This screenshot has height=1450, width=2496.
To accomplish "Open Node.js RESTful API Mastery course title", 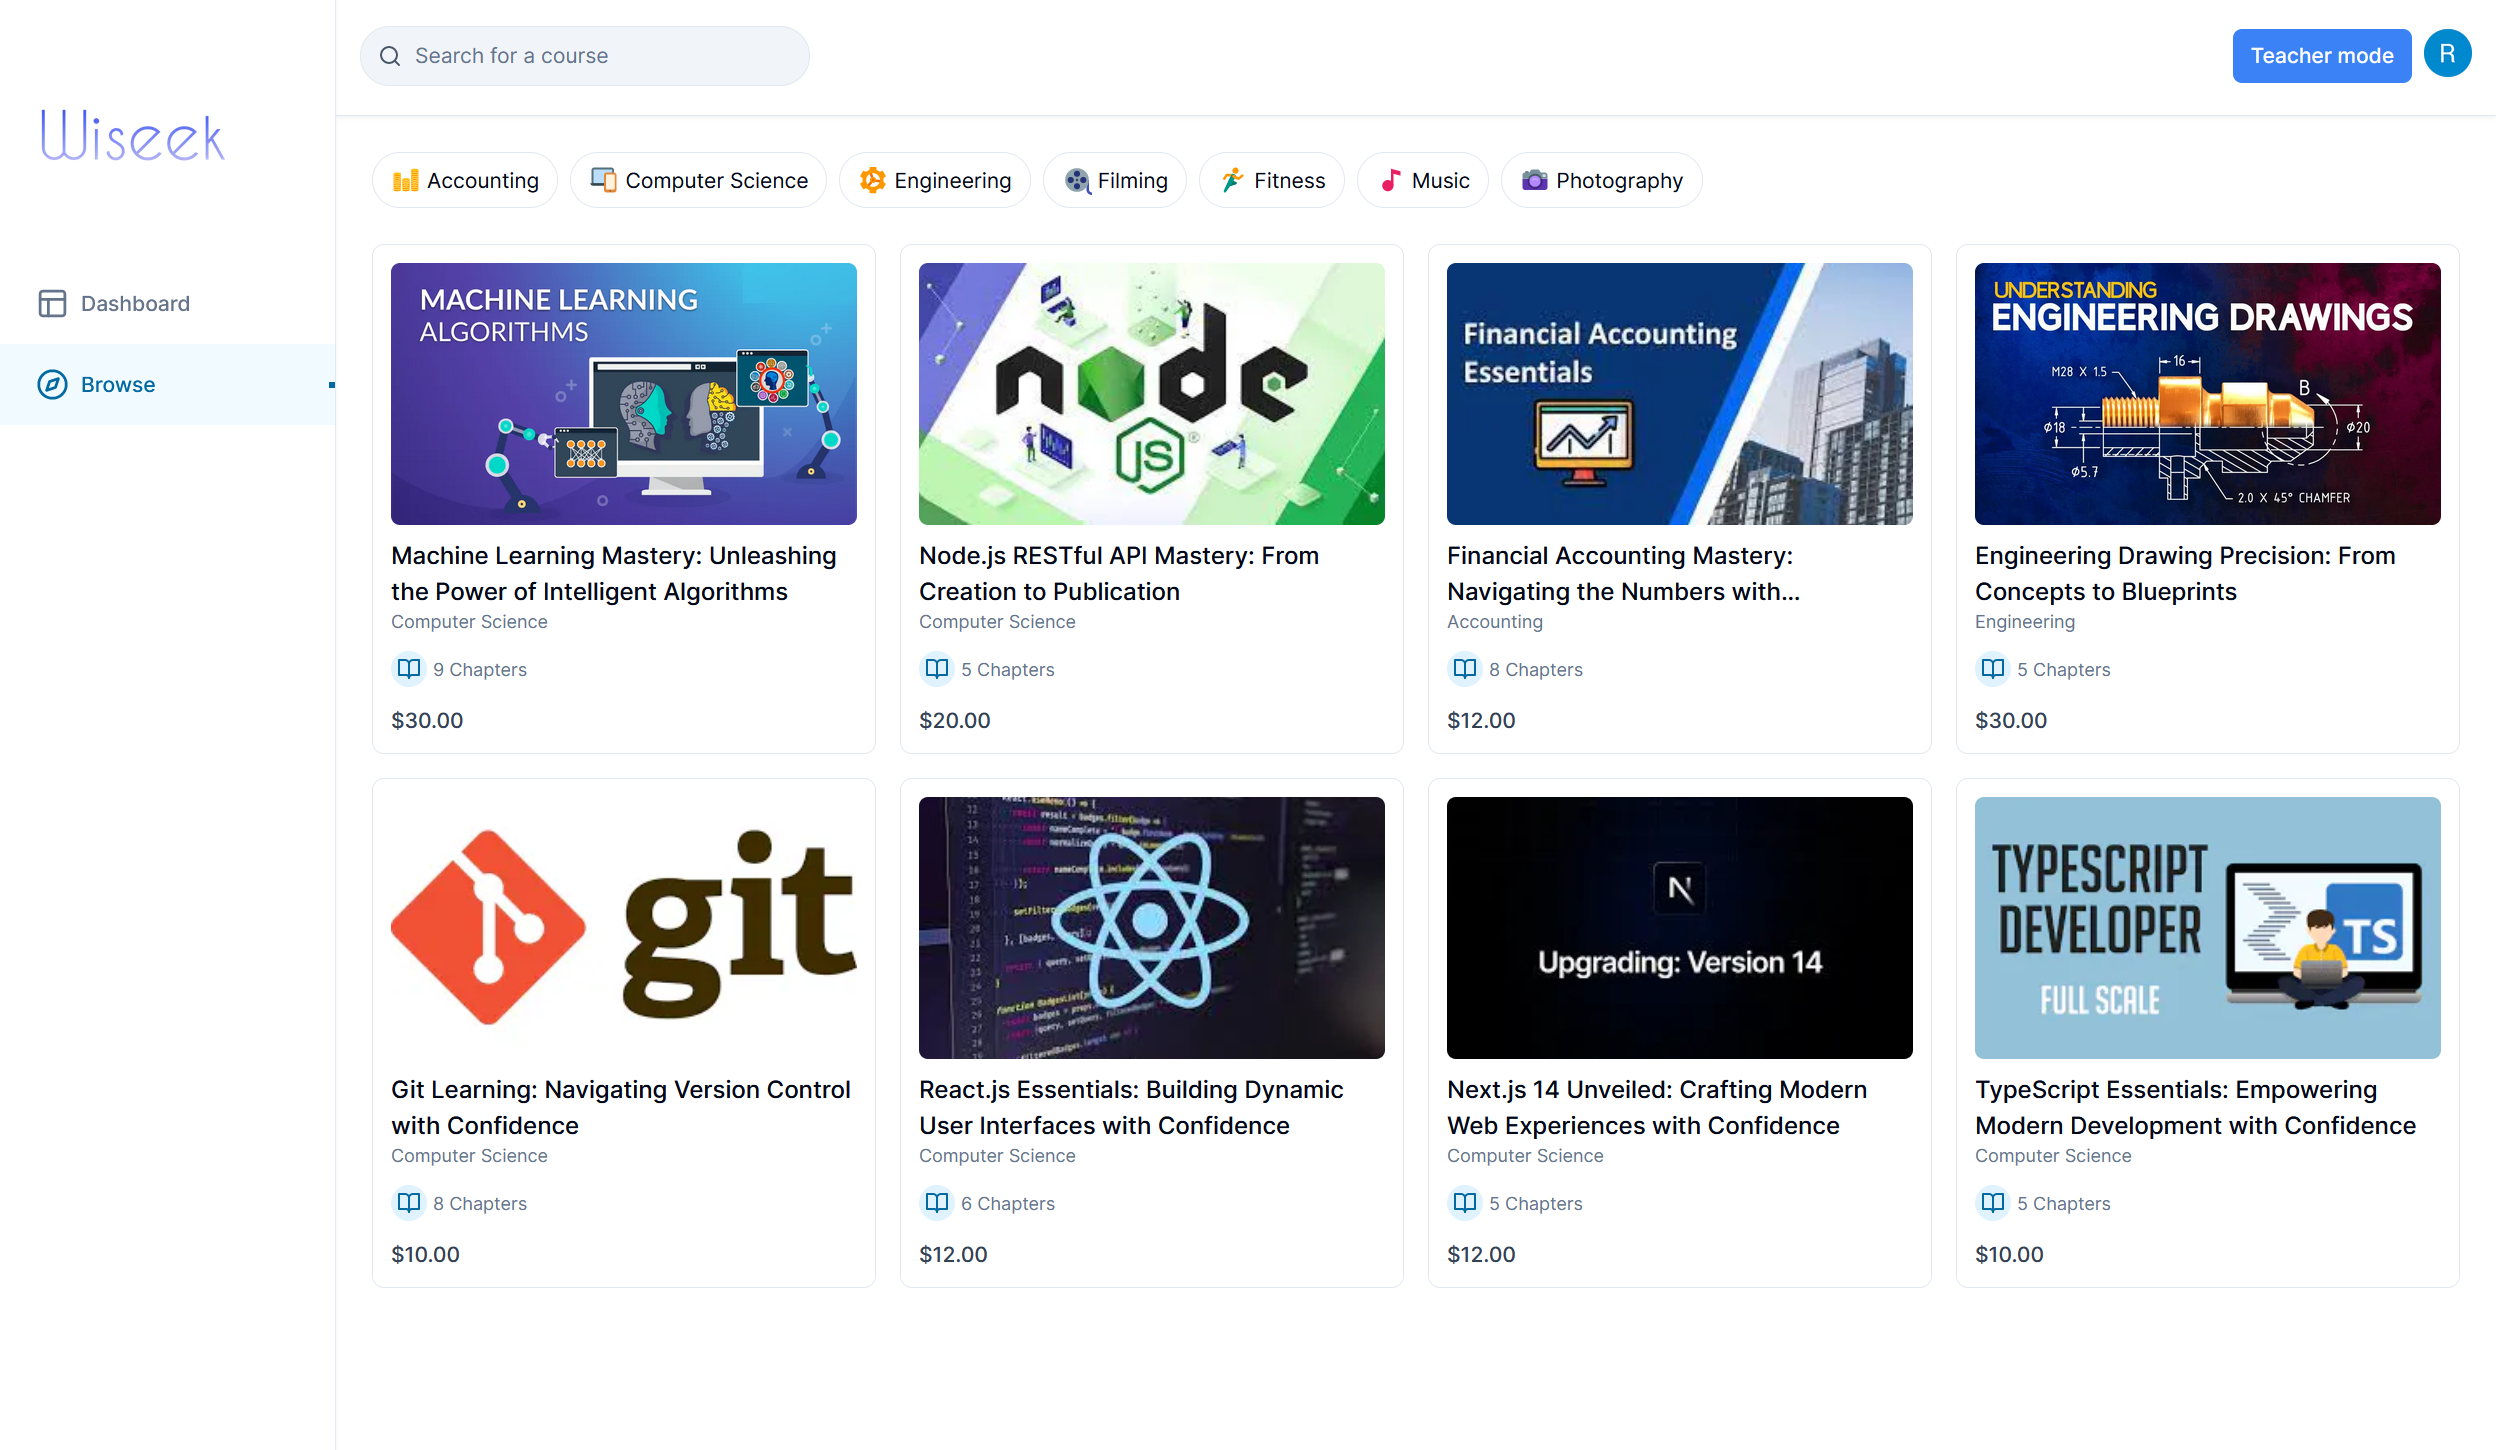I will (x=1118, y=573).
